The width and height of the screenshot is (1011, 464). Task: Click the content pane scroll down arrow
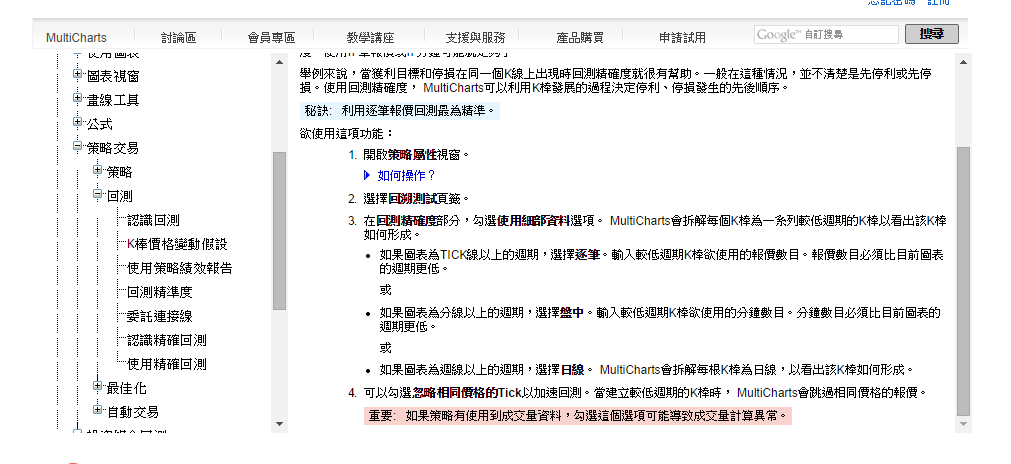tap(963, 423)
